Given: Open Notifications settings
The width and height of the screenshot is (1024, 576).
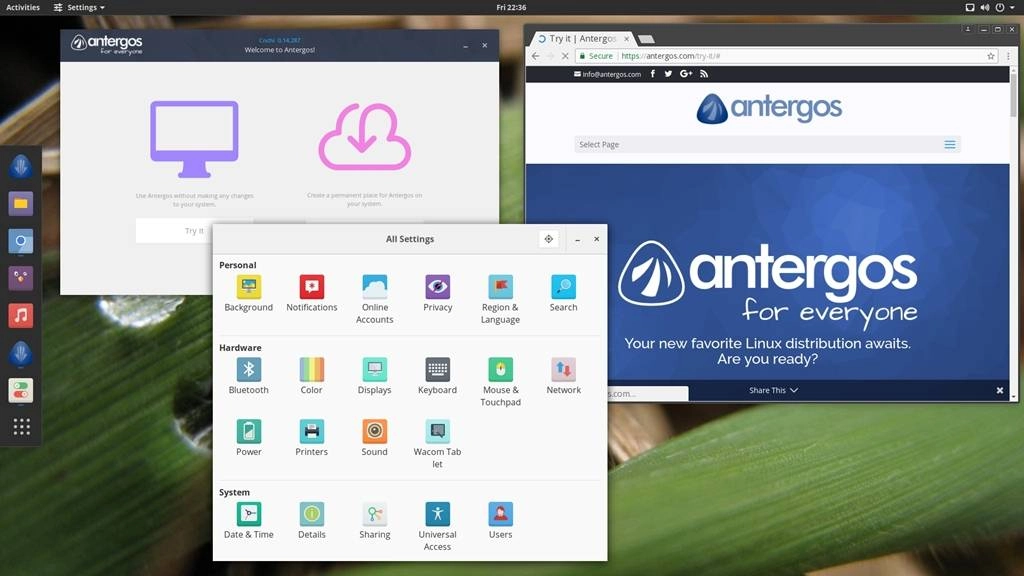Looking at the screenshot, I should coord(312,294).
